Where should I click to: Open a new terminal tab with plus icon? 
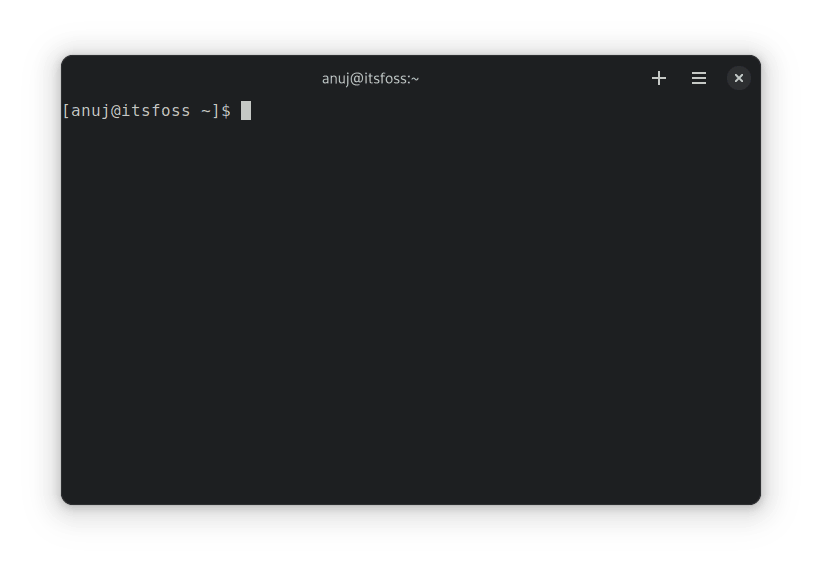click(x=659, y=78)
